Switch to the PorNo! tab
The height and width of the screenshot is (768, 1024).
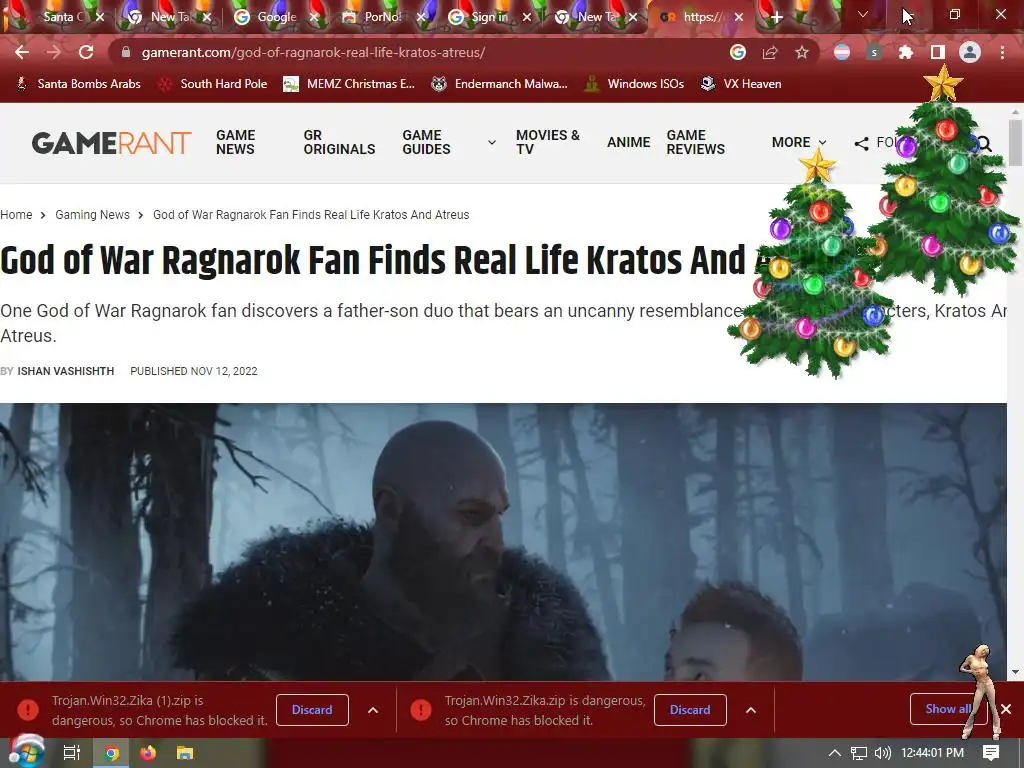coord(383,18)
